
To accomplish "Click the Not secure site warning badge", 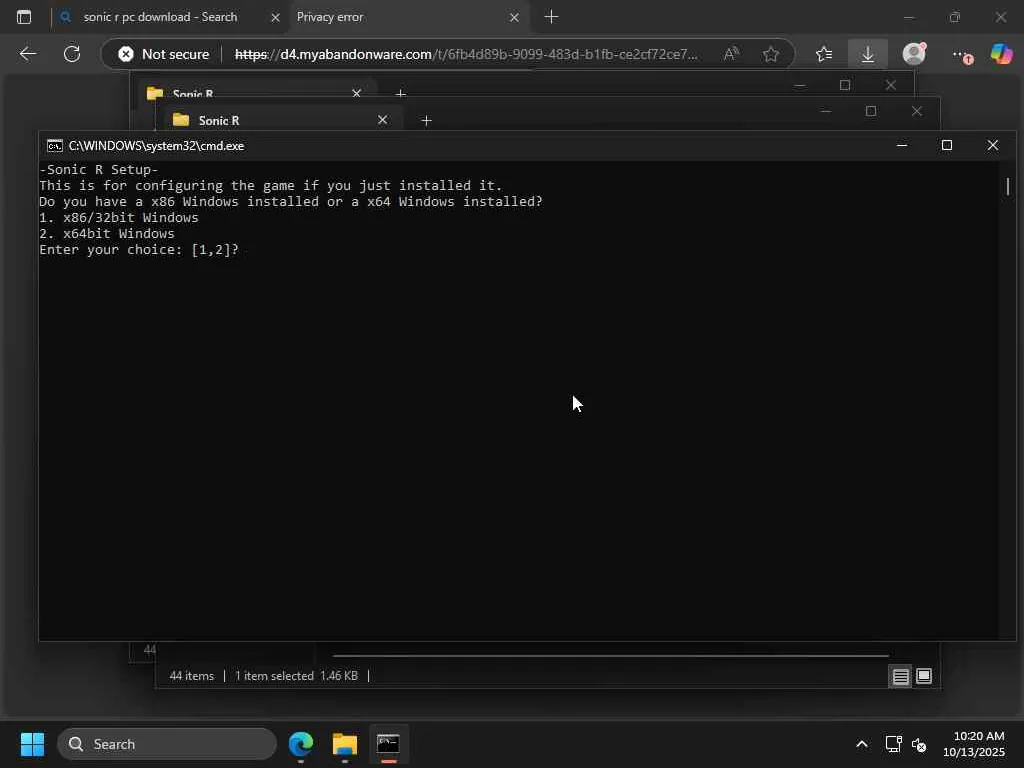I will tap(164, 54).
